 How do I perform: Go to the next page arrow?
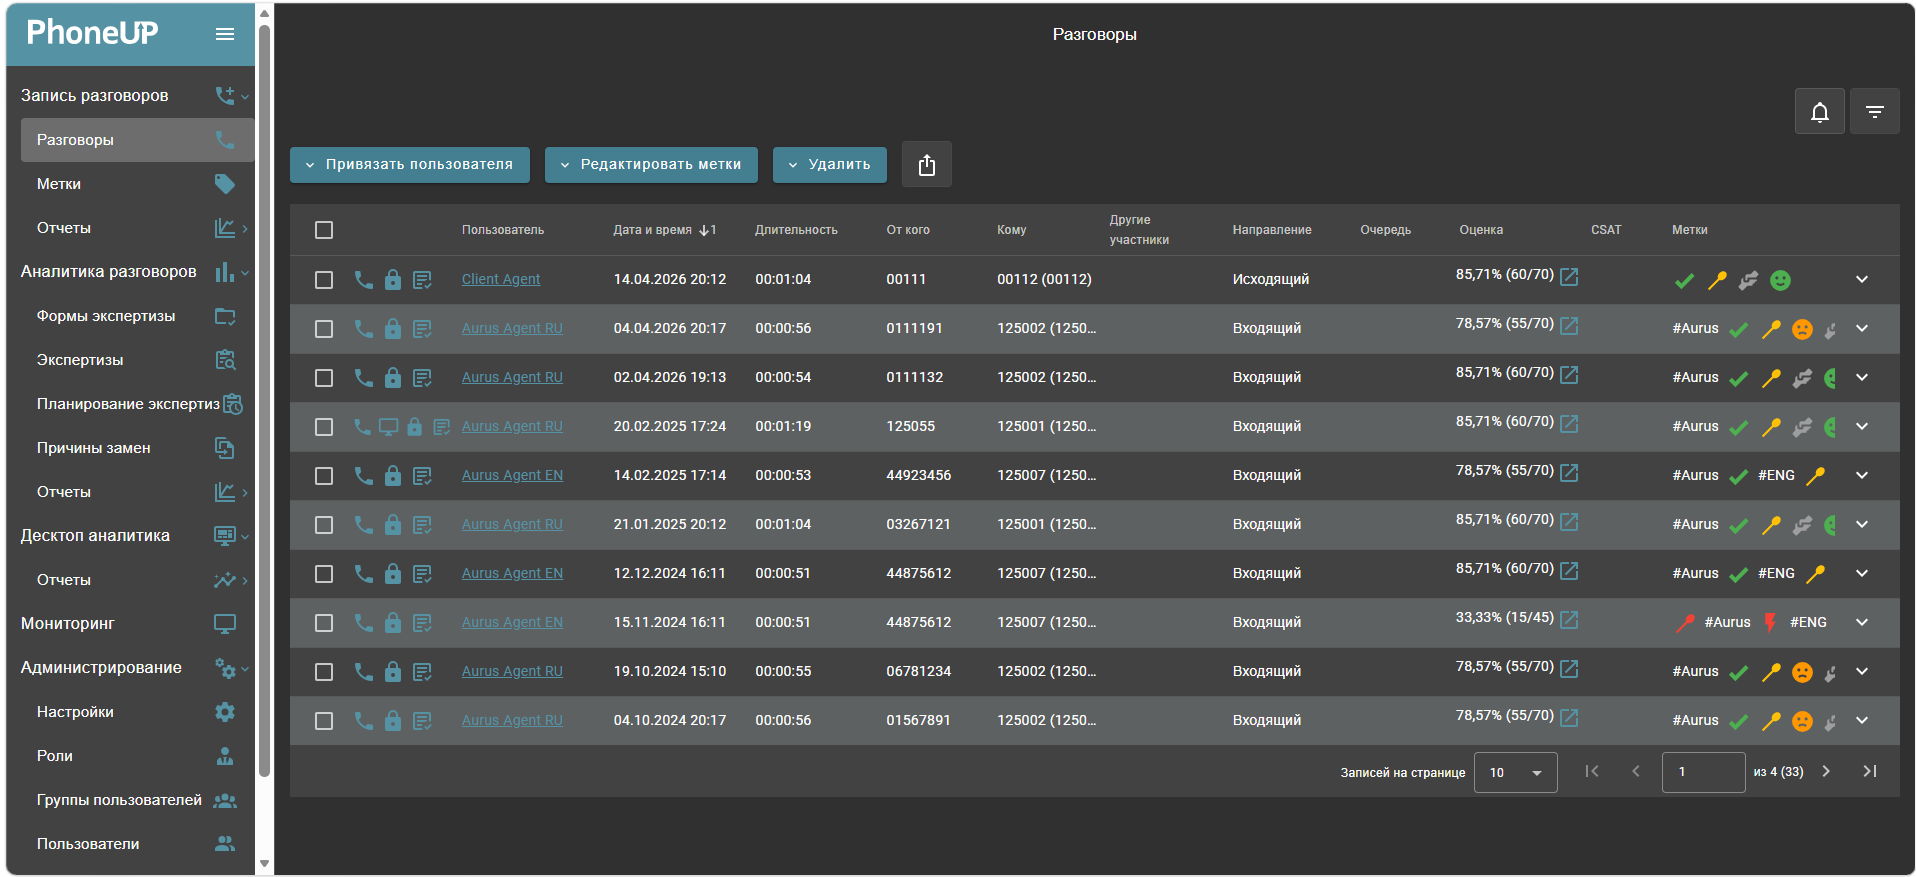1826,771
